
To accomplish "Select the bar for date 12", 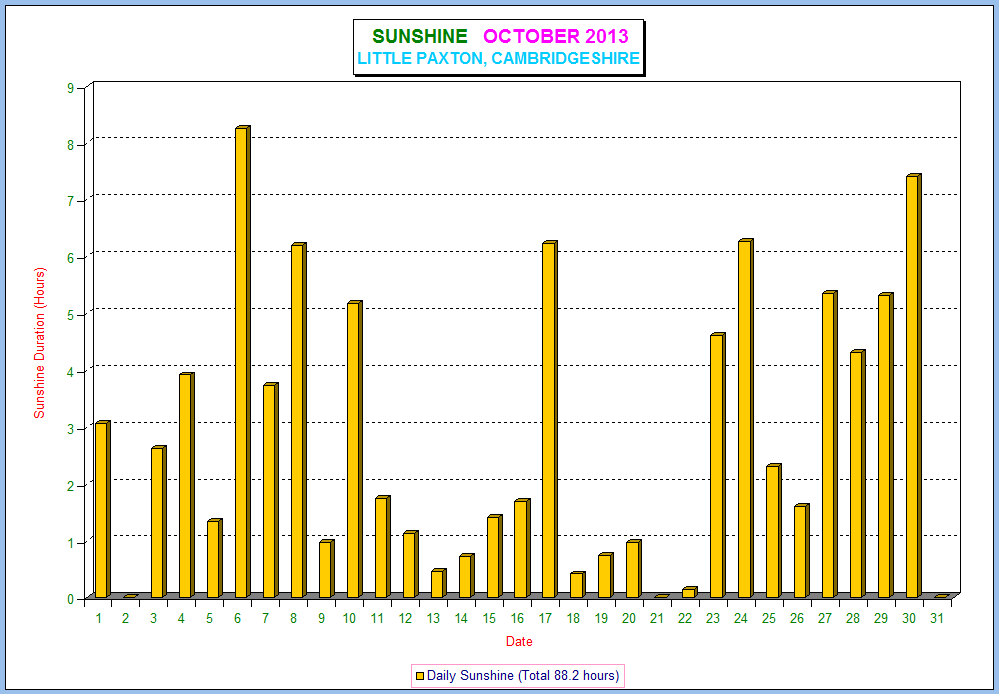I will (x=410, y=565).
